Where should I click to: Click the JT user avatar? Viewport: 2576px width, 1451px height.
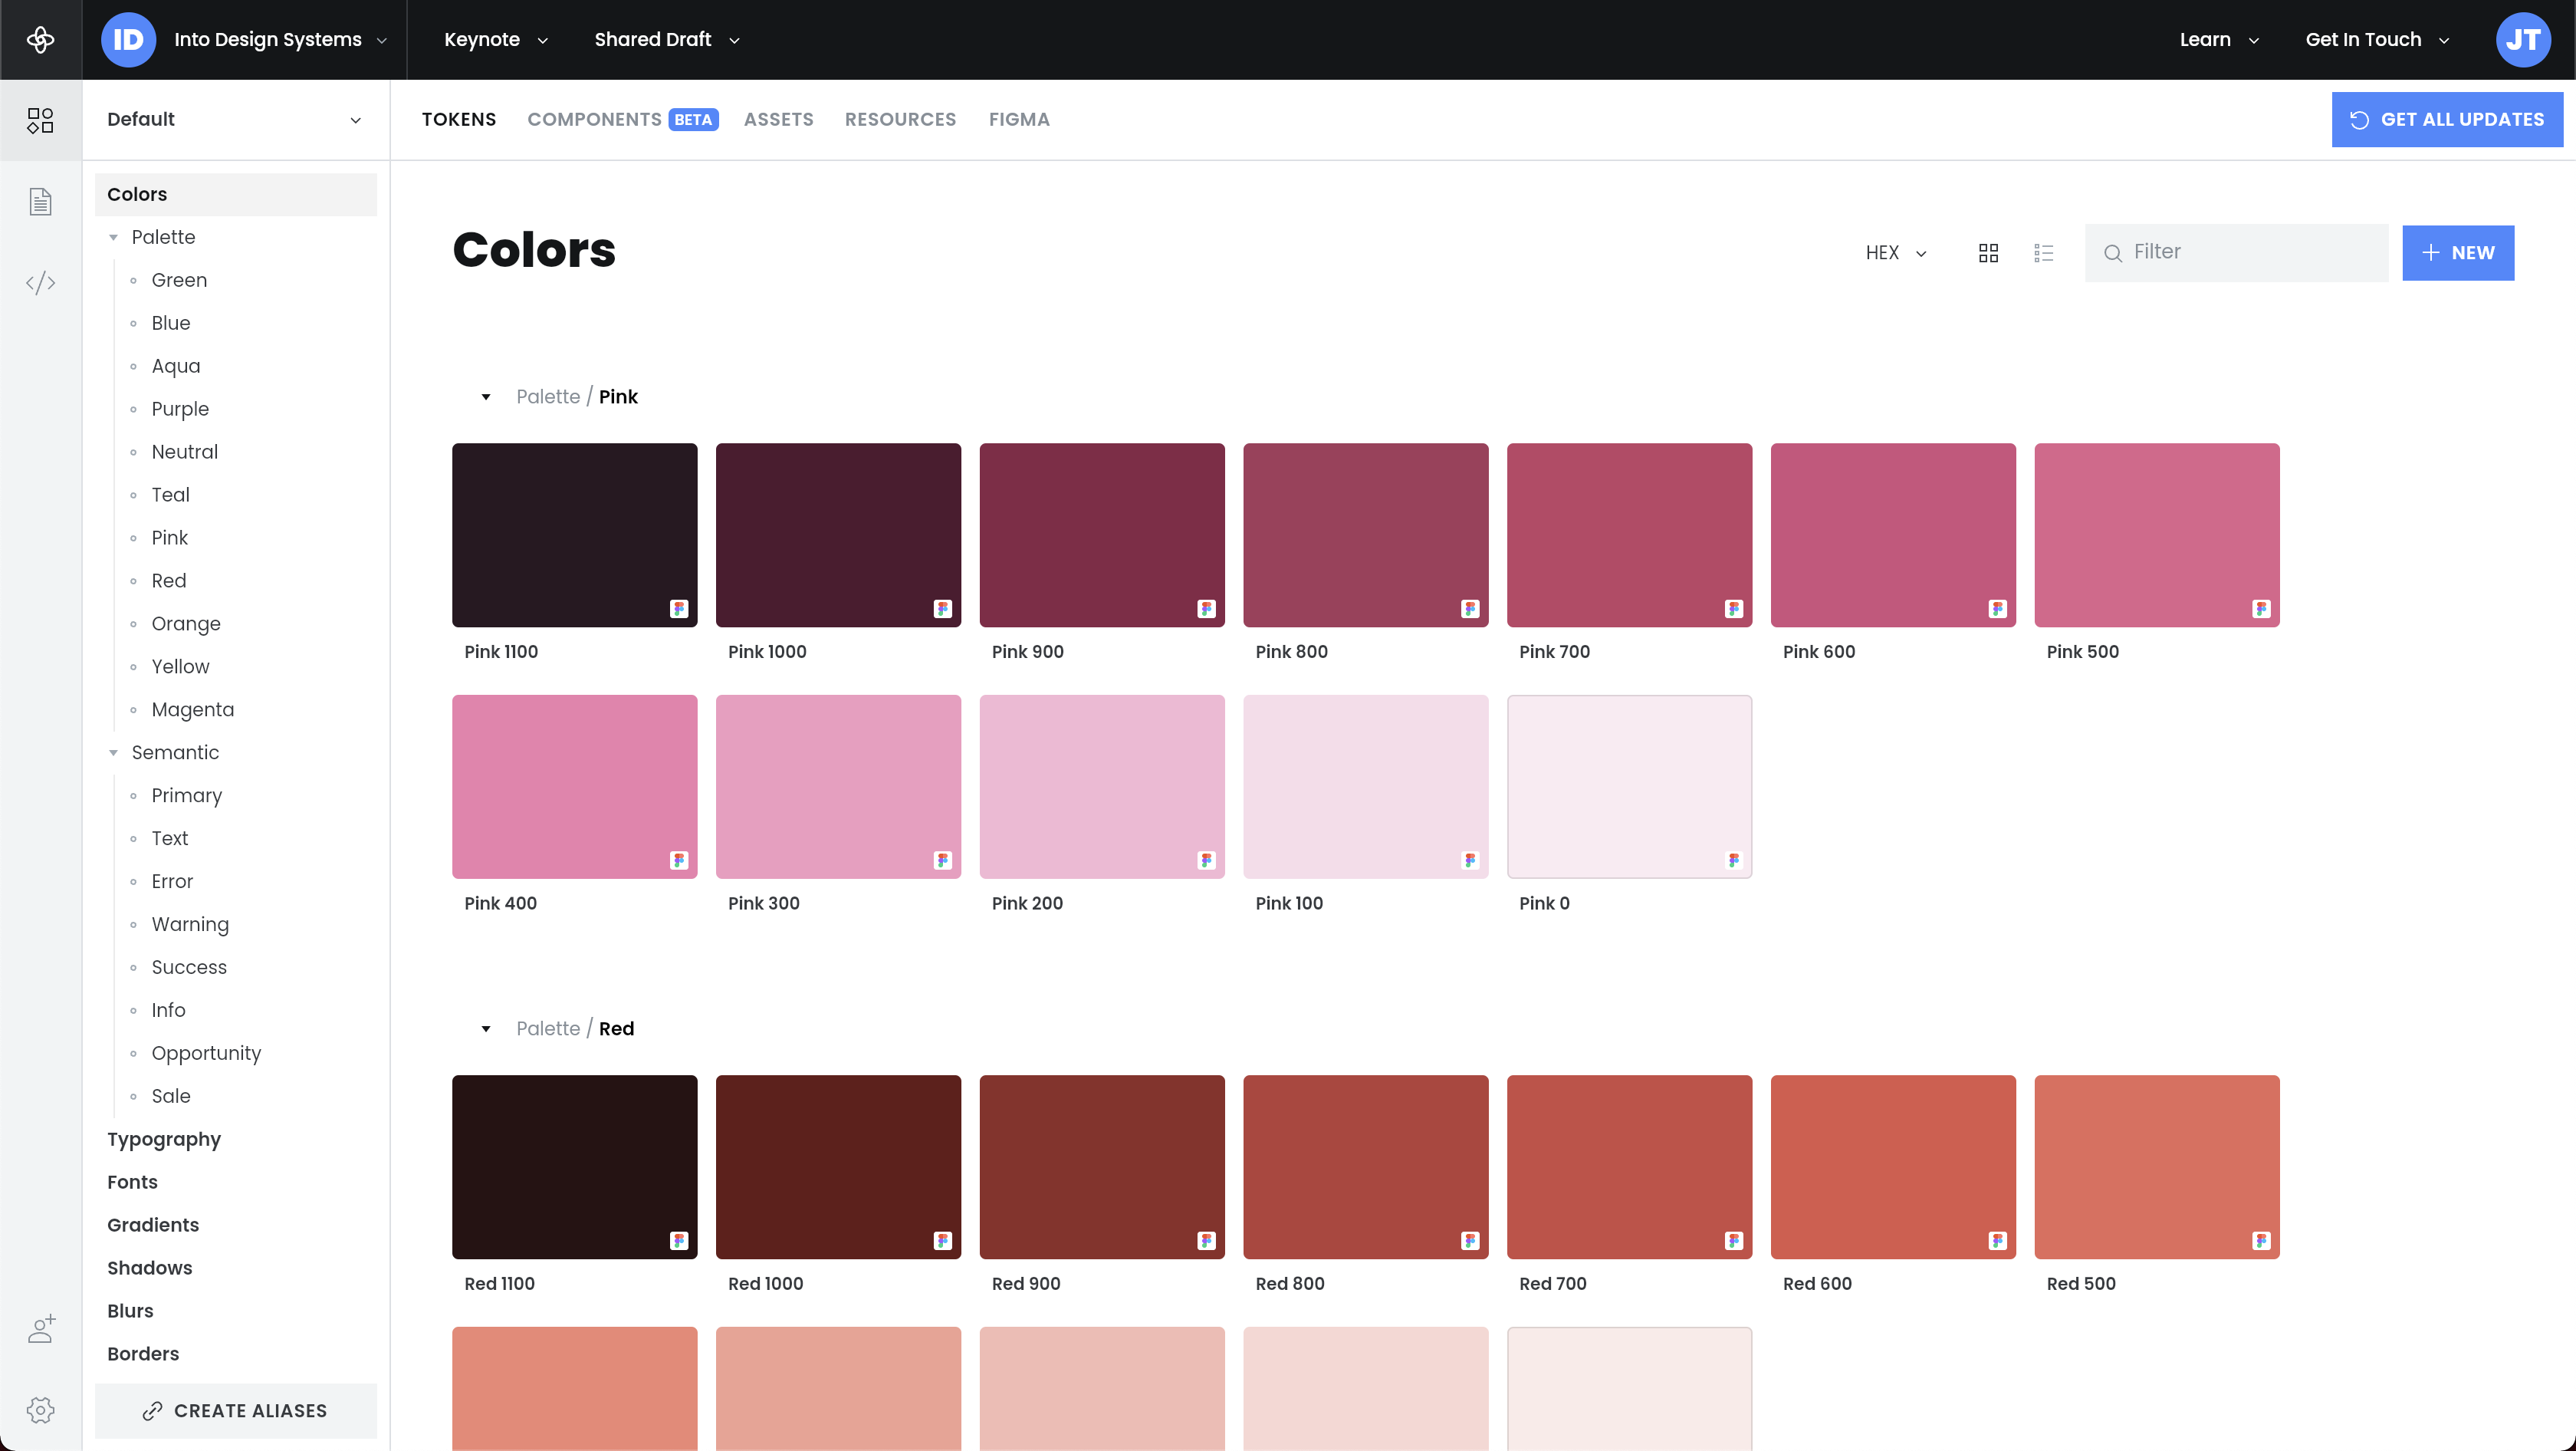(2522, 39)
